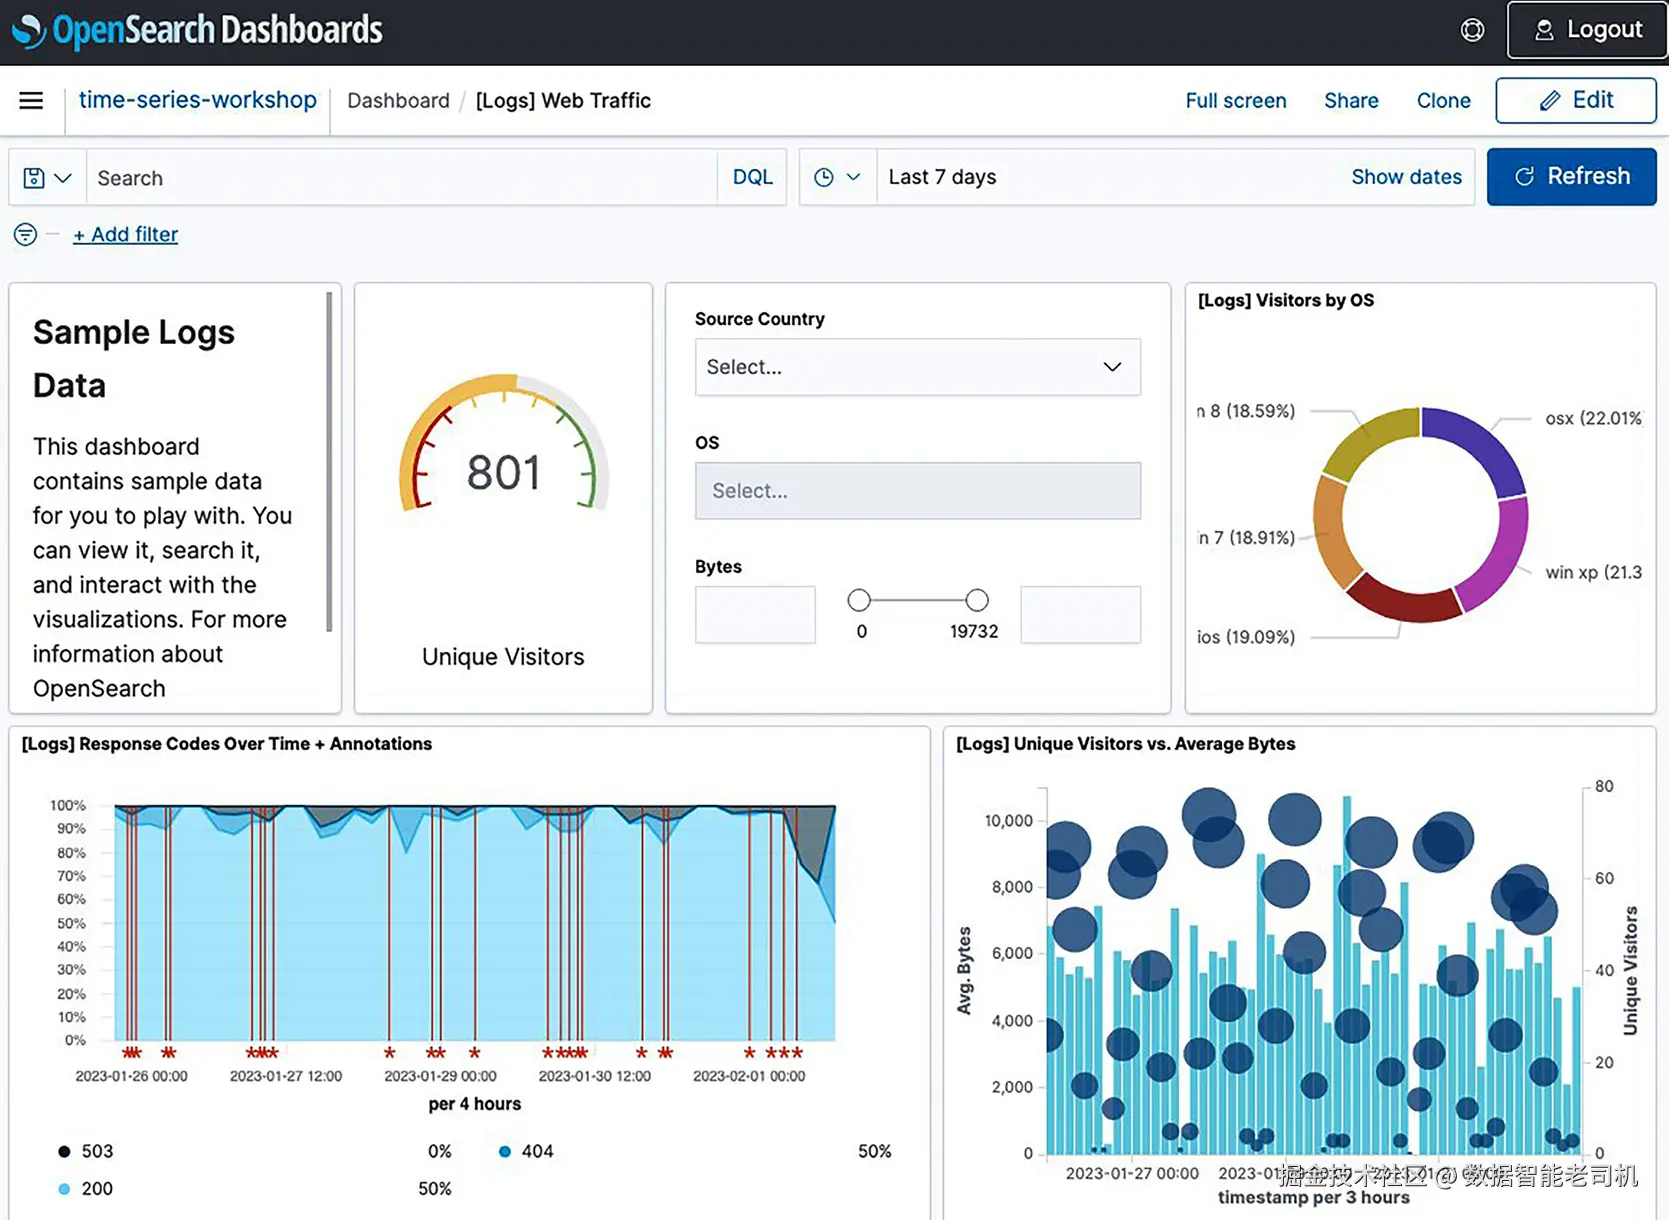
Task: Open the OS select dropdown
Action: pyautogui.click(x=917, y=491)
